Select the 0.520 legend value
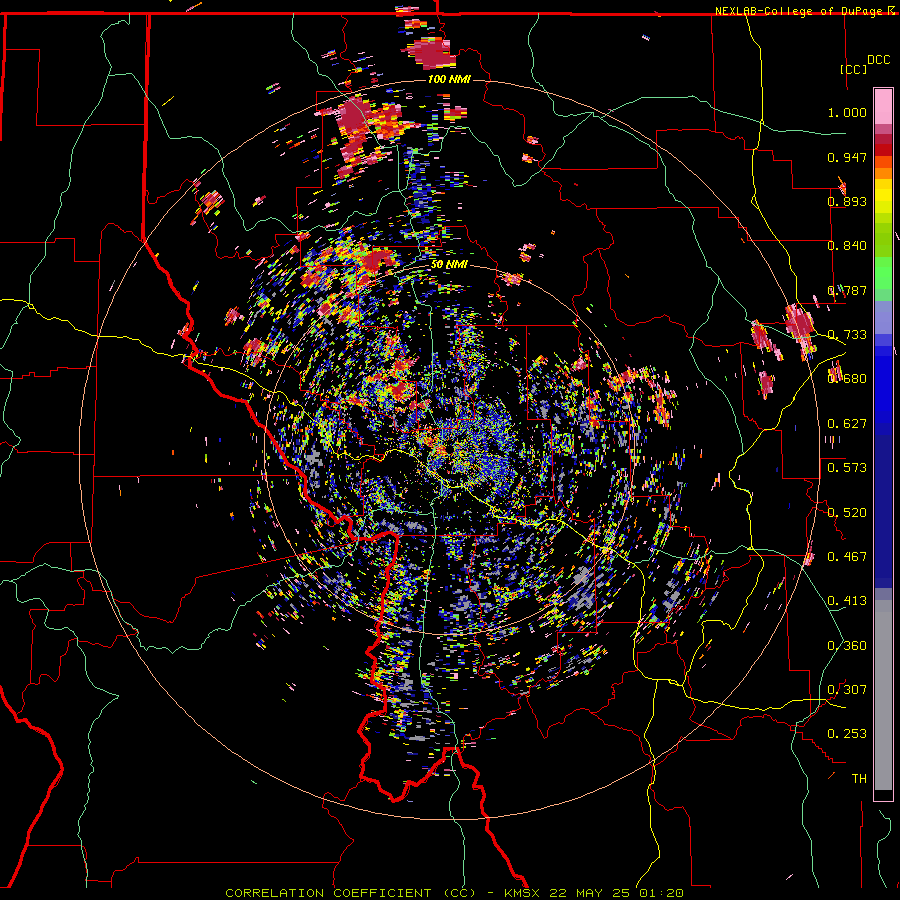The image size is (900, 900). pos(847,513)
